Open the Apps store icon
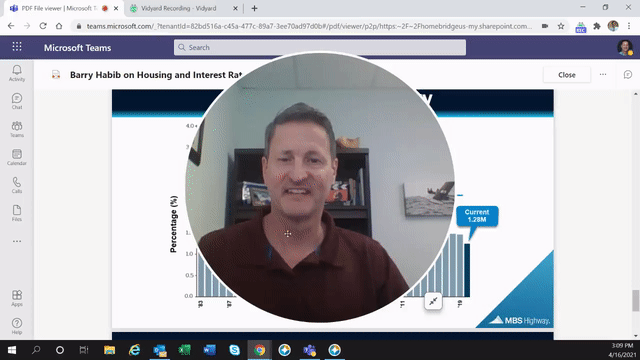 17,298
